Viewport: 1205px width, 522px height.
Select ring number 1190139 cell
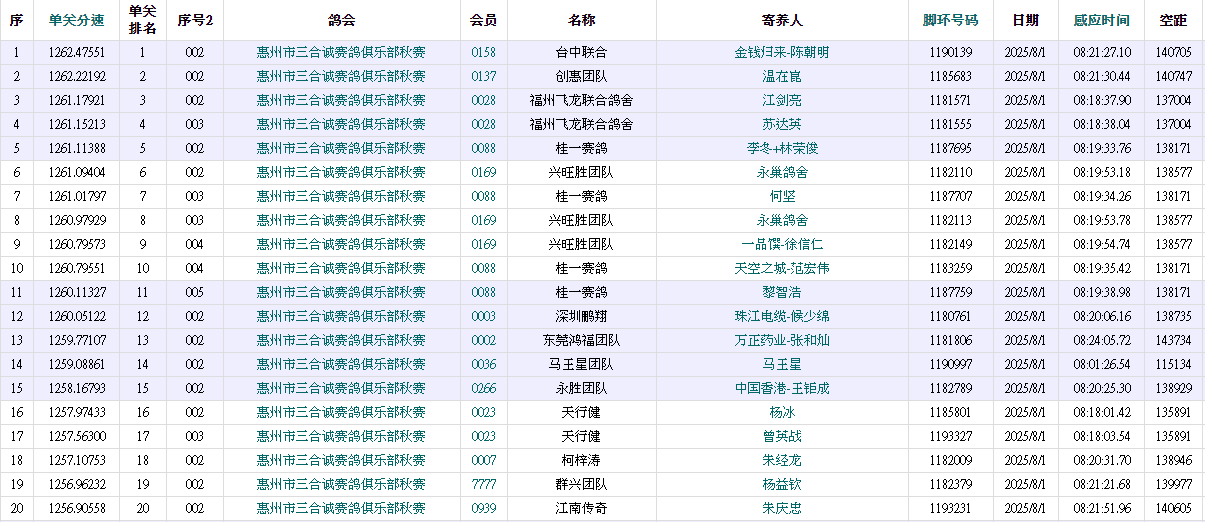click(x=950, y=52)
